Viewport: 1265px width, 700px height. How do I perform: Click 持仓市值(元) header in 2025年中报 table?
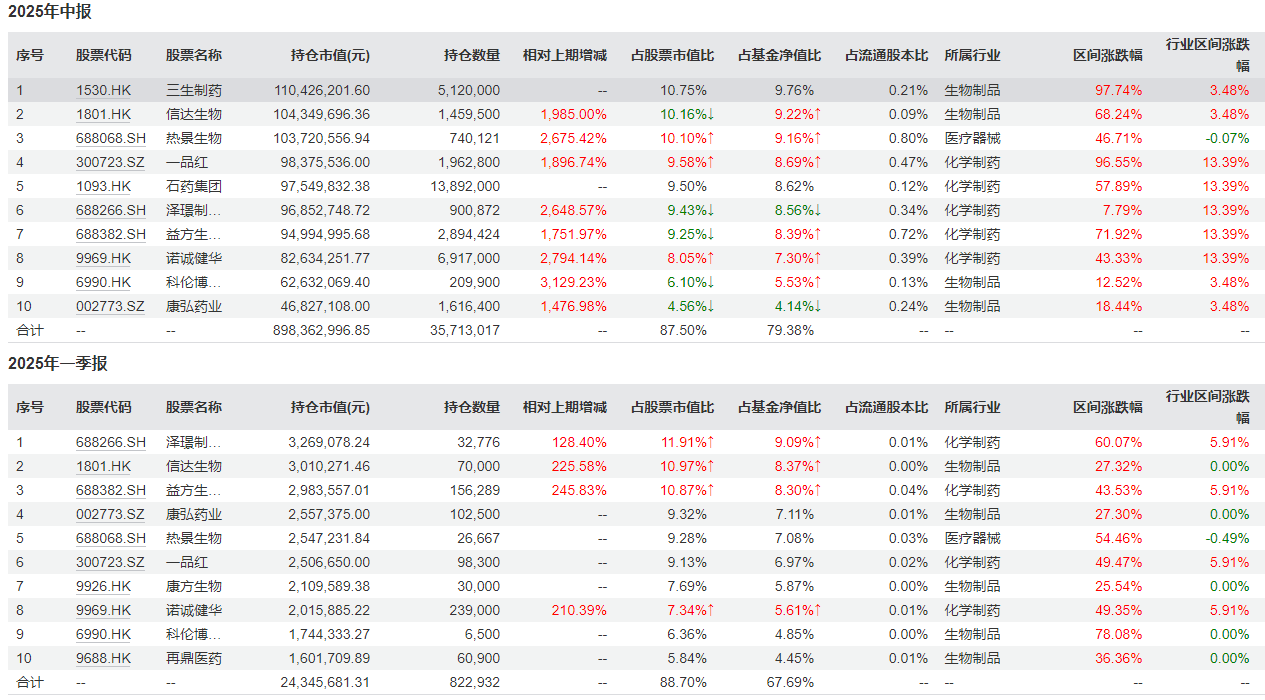click(330, 55)
